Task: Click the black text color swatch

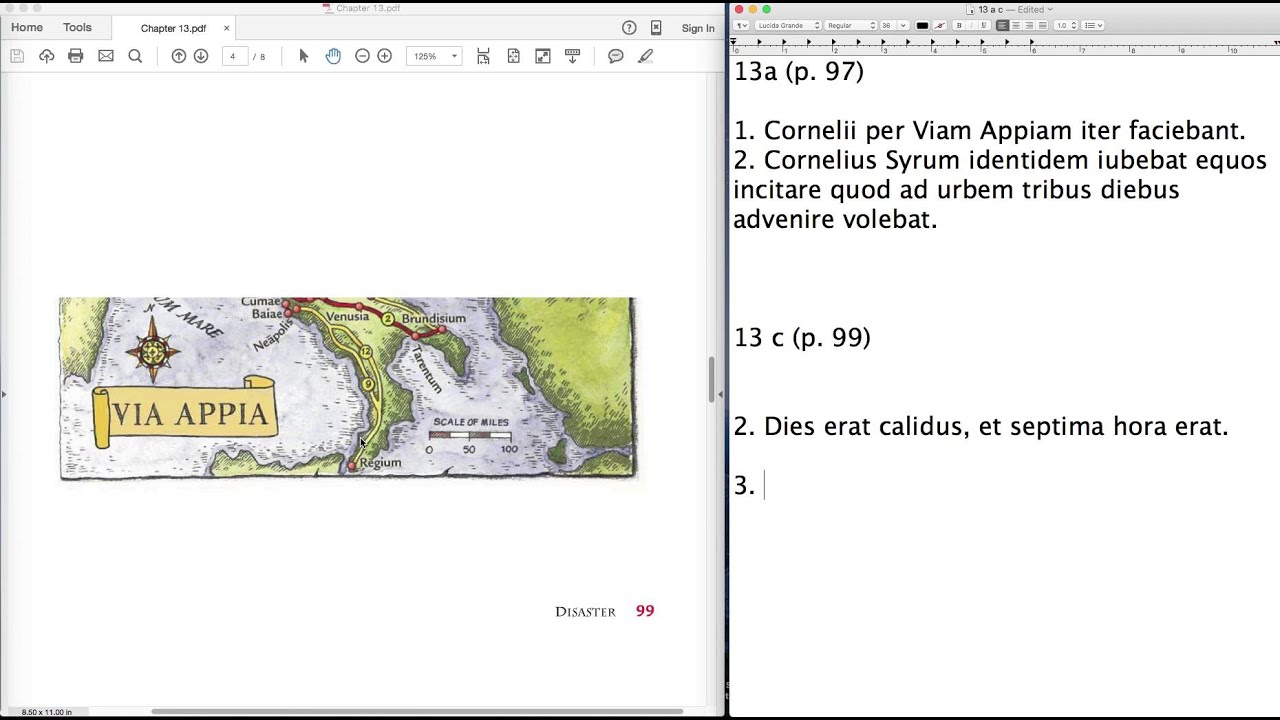Action: coord(922,25)
